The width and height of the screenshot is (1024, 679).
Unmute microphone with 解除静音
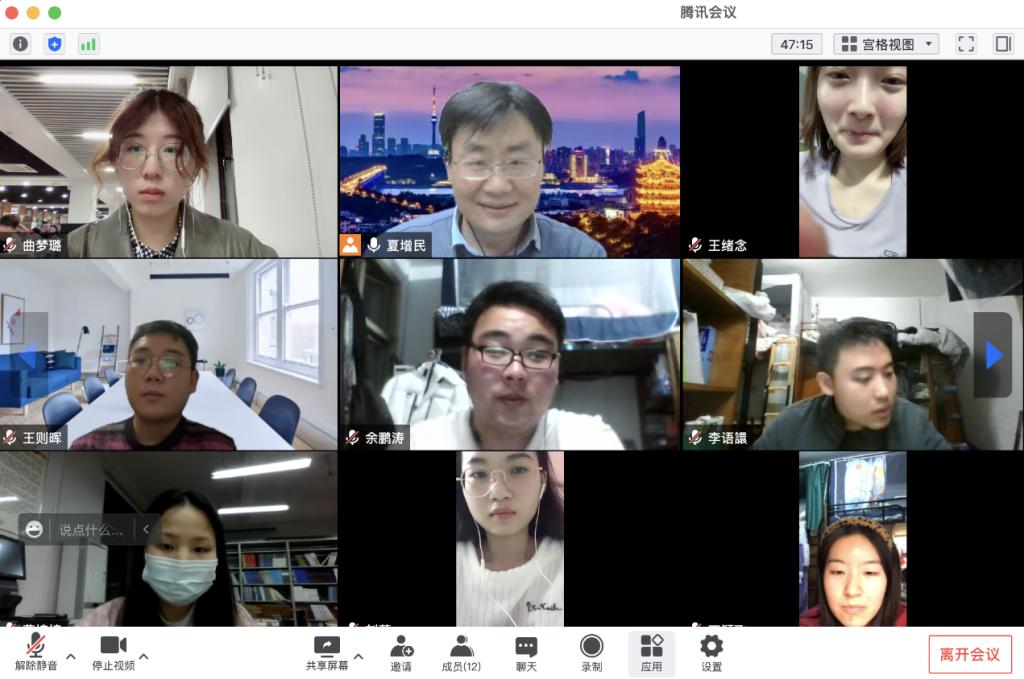(36, 653)
